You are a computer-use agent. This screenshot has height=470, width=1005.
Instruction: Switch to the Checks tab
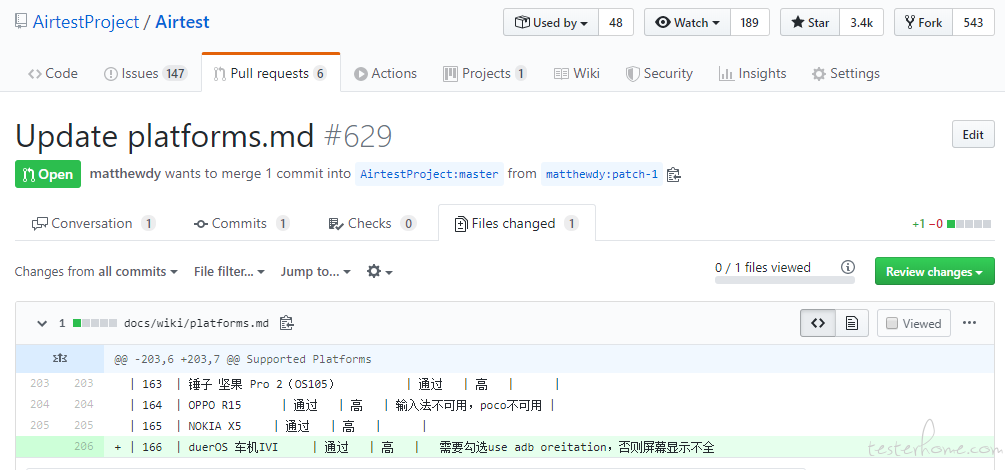372,223
